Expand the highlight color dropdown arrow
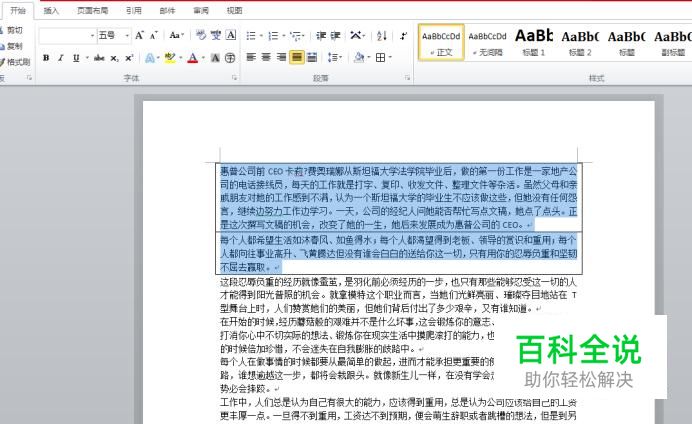The height and width of the screenshot is (424, 692). tap(181, 58)
